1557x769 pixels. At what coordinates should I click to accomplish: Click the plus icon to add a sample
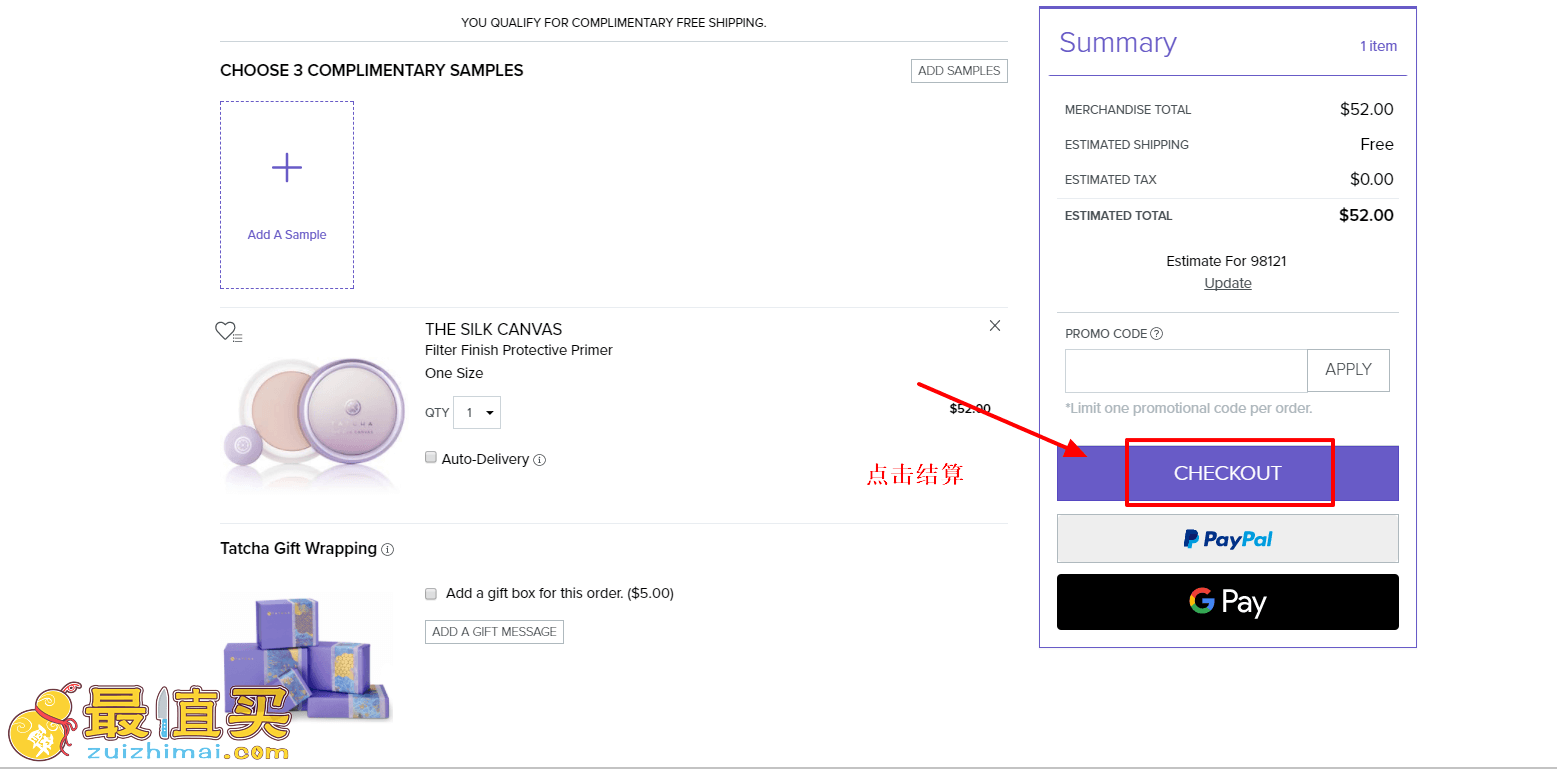pyautogui.click(x=287, y=167)
